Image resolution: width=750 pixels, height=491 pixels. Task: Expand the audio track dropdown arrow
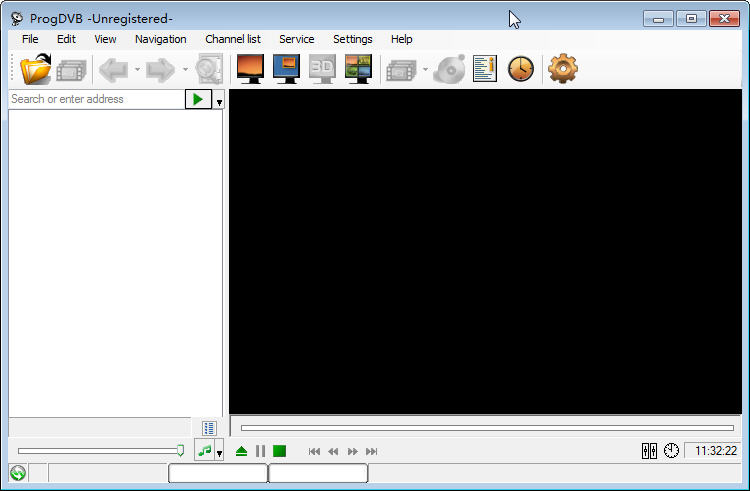click(219, 452)
